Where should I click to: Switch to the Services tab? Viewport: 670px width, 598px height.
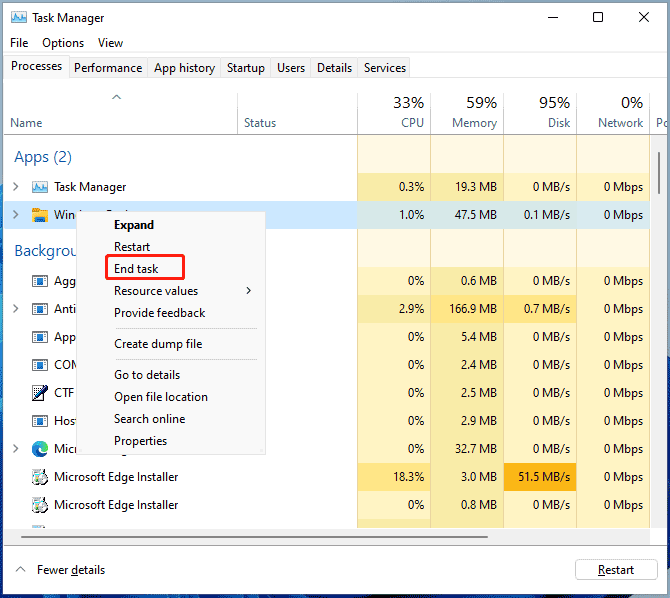(x=385, y=68)
